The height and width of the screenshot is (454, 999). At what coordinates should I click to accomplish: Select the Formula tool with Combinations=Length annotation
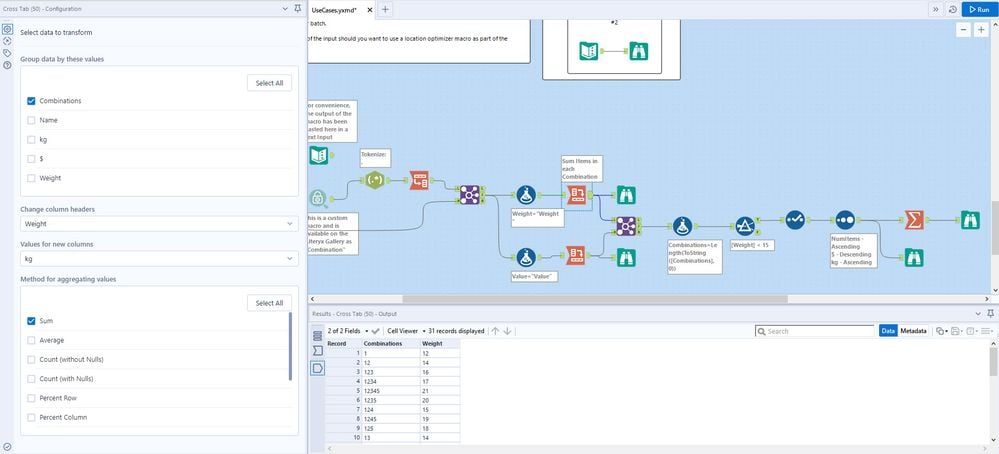point(682,226)
